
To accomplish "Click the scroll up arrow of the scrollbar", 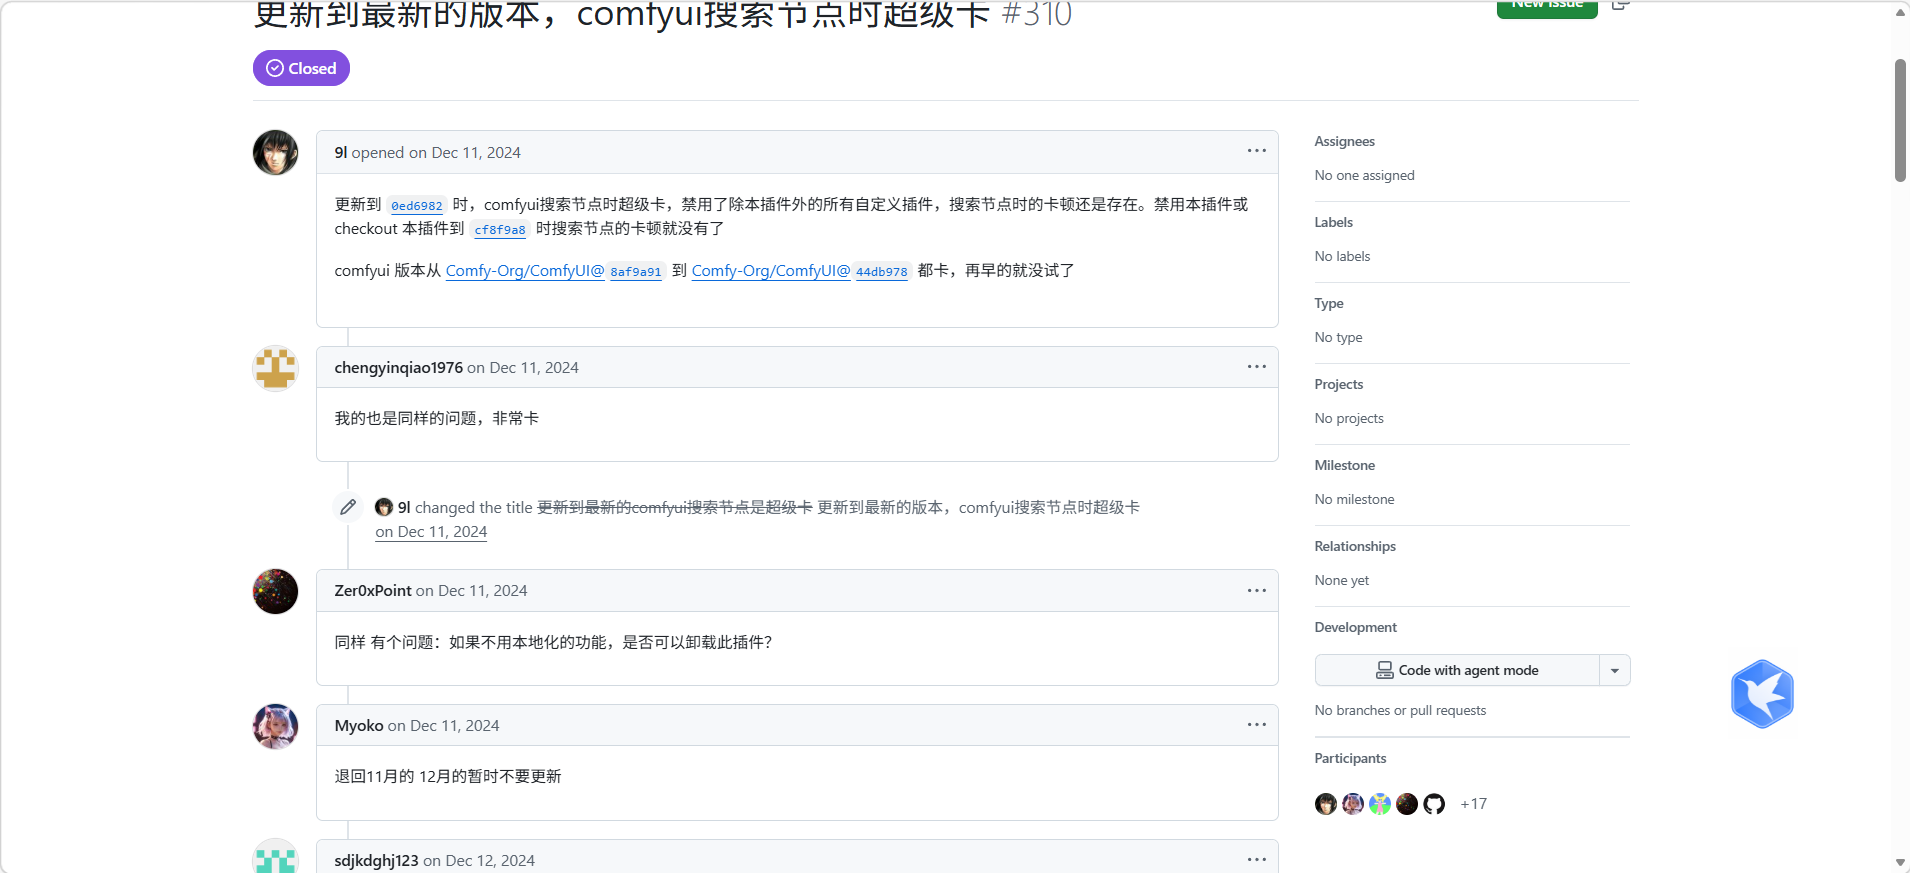I will 1900,13.
